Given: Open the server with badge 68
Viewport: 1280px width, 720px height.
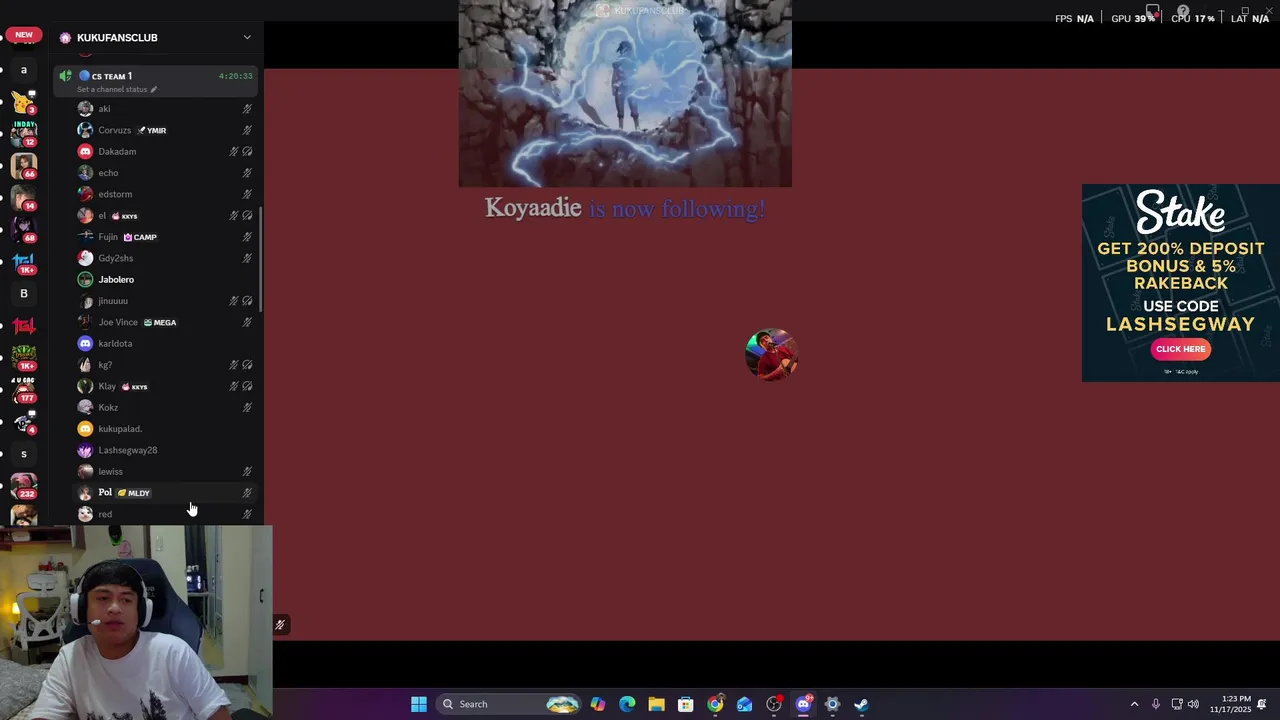Looking at the screenshot, I should pos(24,229).
